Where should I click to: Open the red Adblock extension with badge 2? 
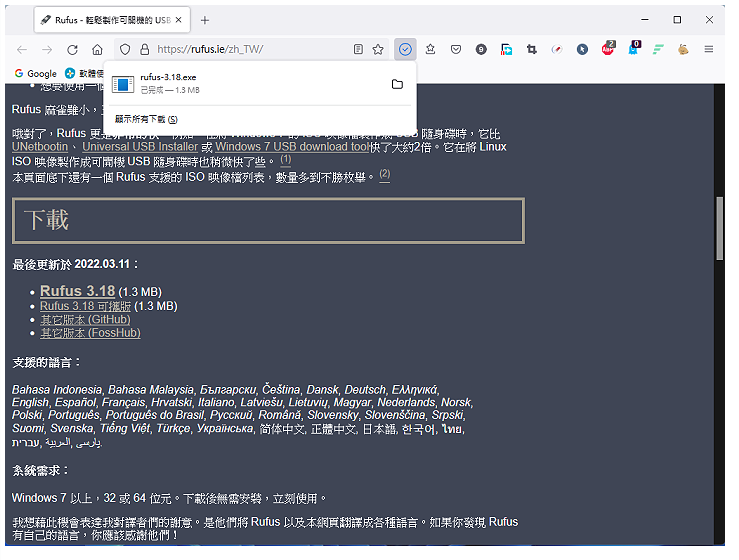608,48
